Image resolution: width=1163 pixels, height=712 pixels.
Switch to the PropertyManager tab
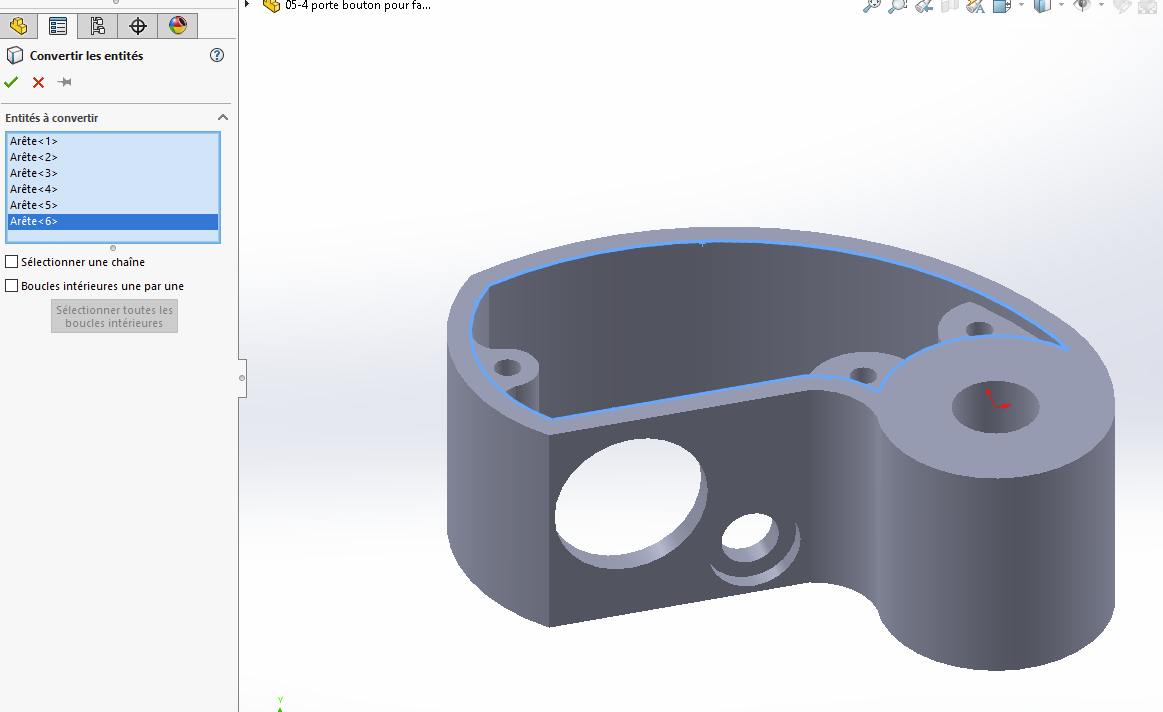58,26
